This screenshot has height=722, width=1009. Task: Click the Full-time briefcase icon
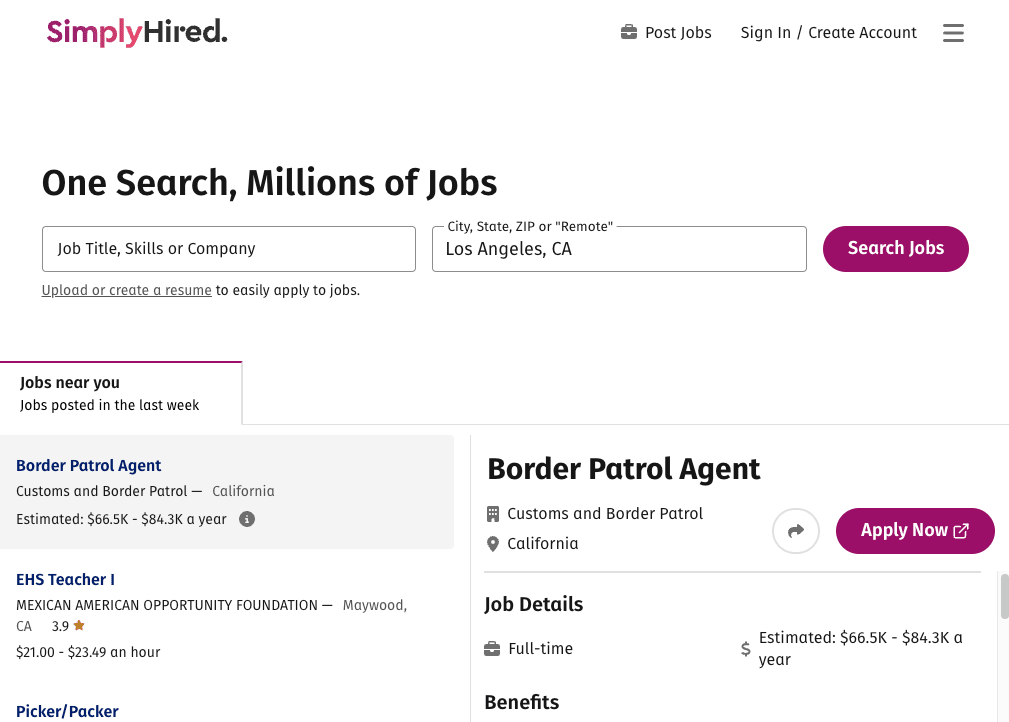click(x=492, y=649)
